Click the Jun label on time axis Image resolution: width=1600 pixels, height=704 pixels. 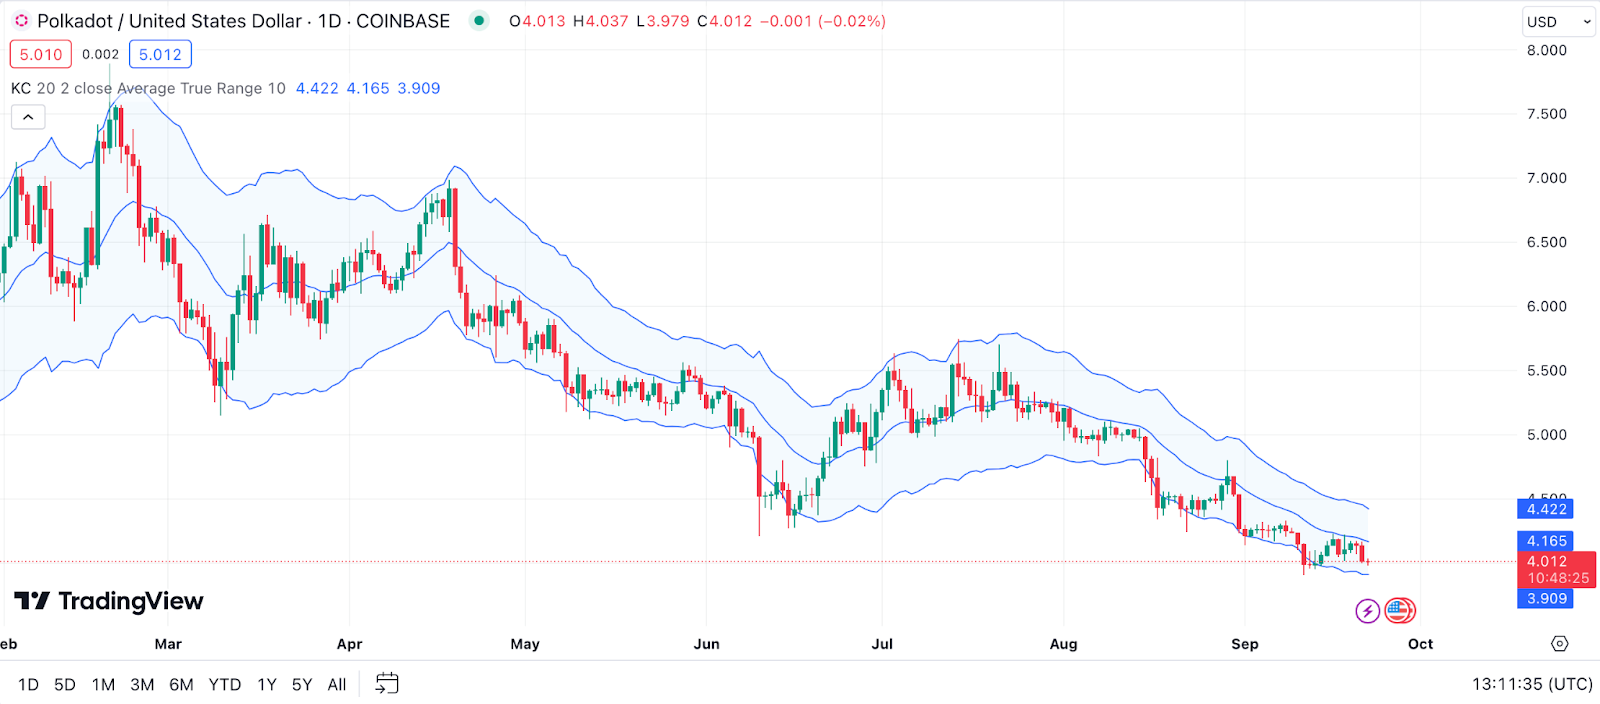point(707,644)
